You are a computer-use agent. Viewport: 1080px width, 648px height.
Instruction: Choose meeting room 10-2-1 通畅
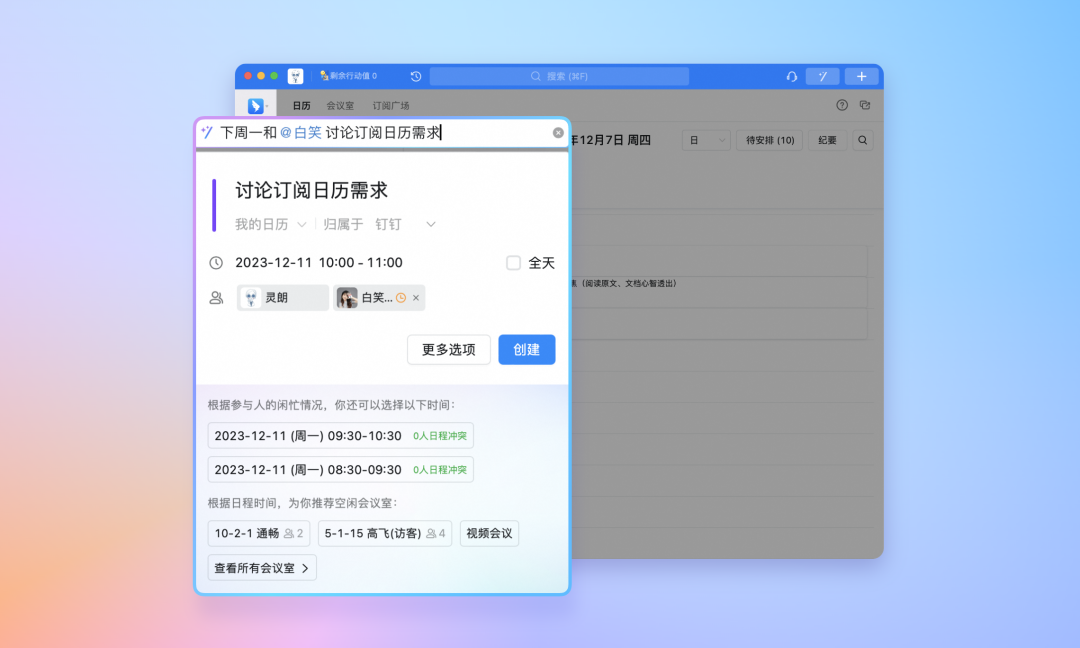[x=258, y=534]
